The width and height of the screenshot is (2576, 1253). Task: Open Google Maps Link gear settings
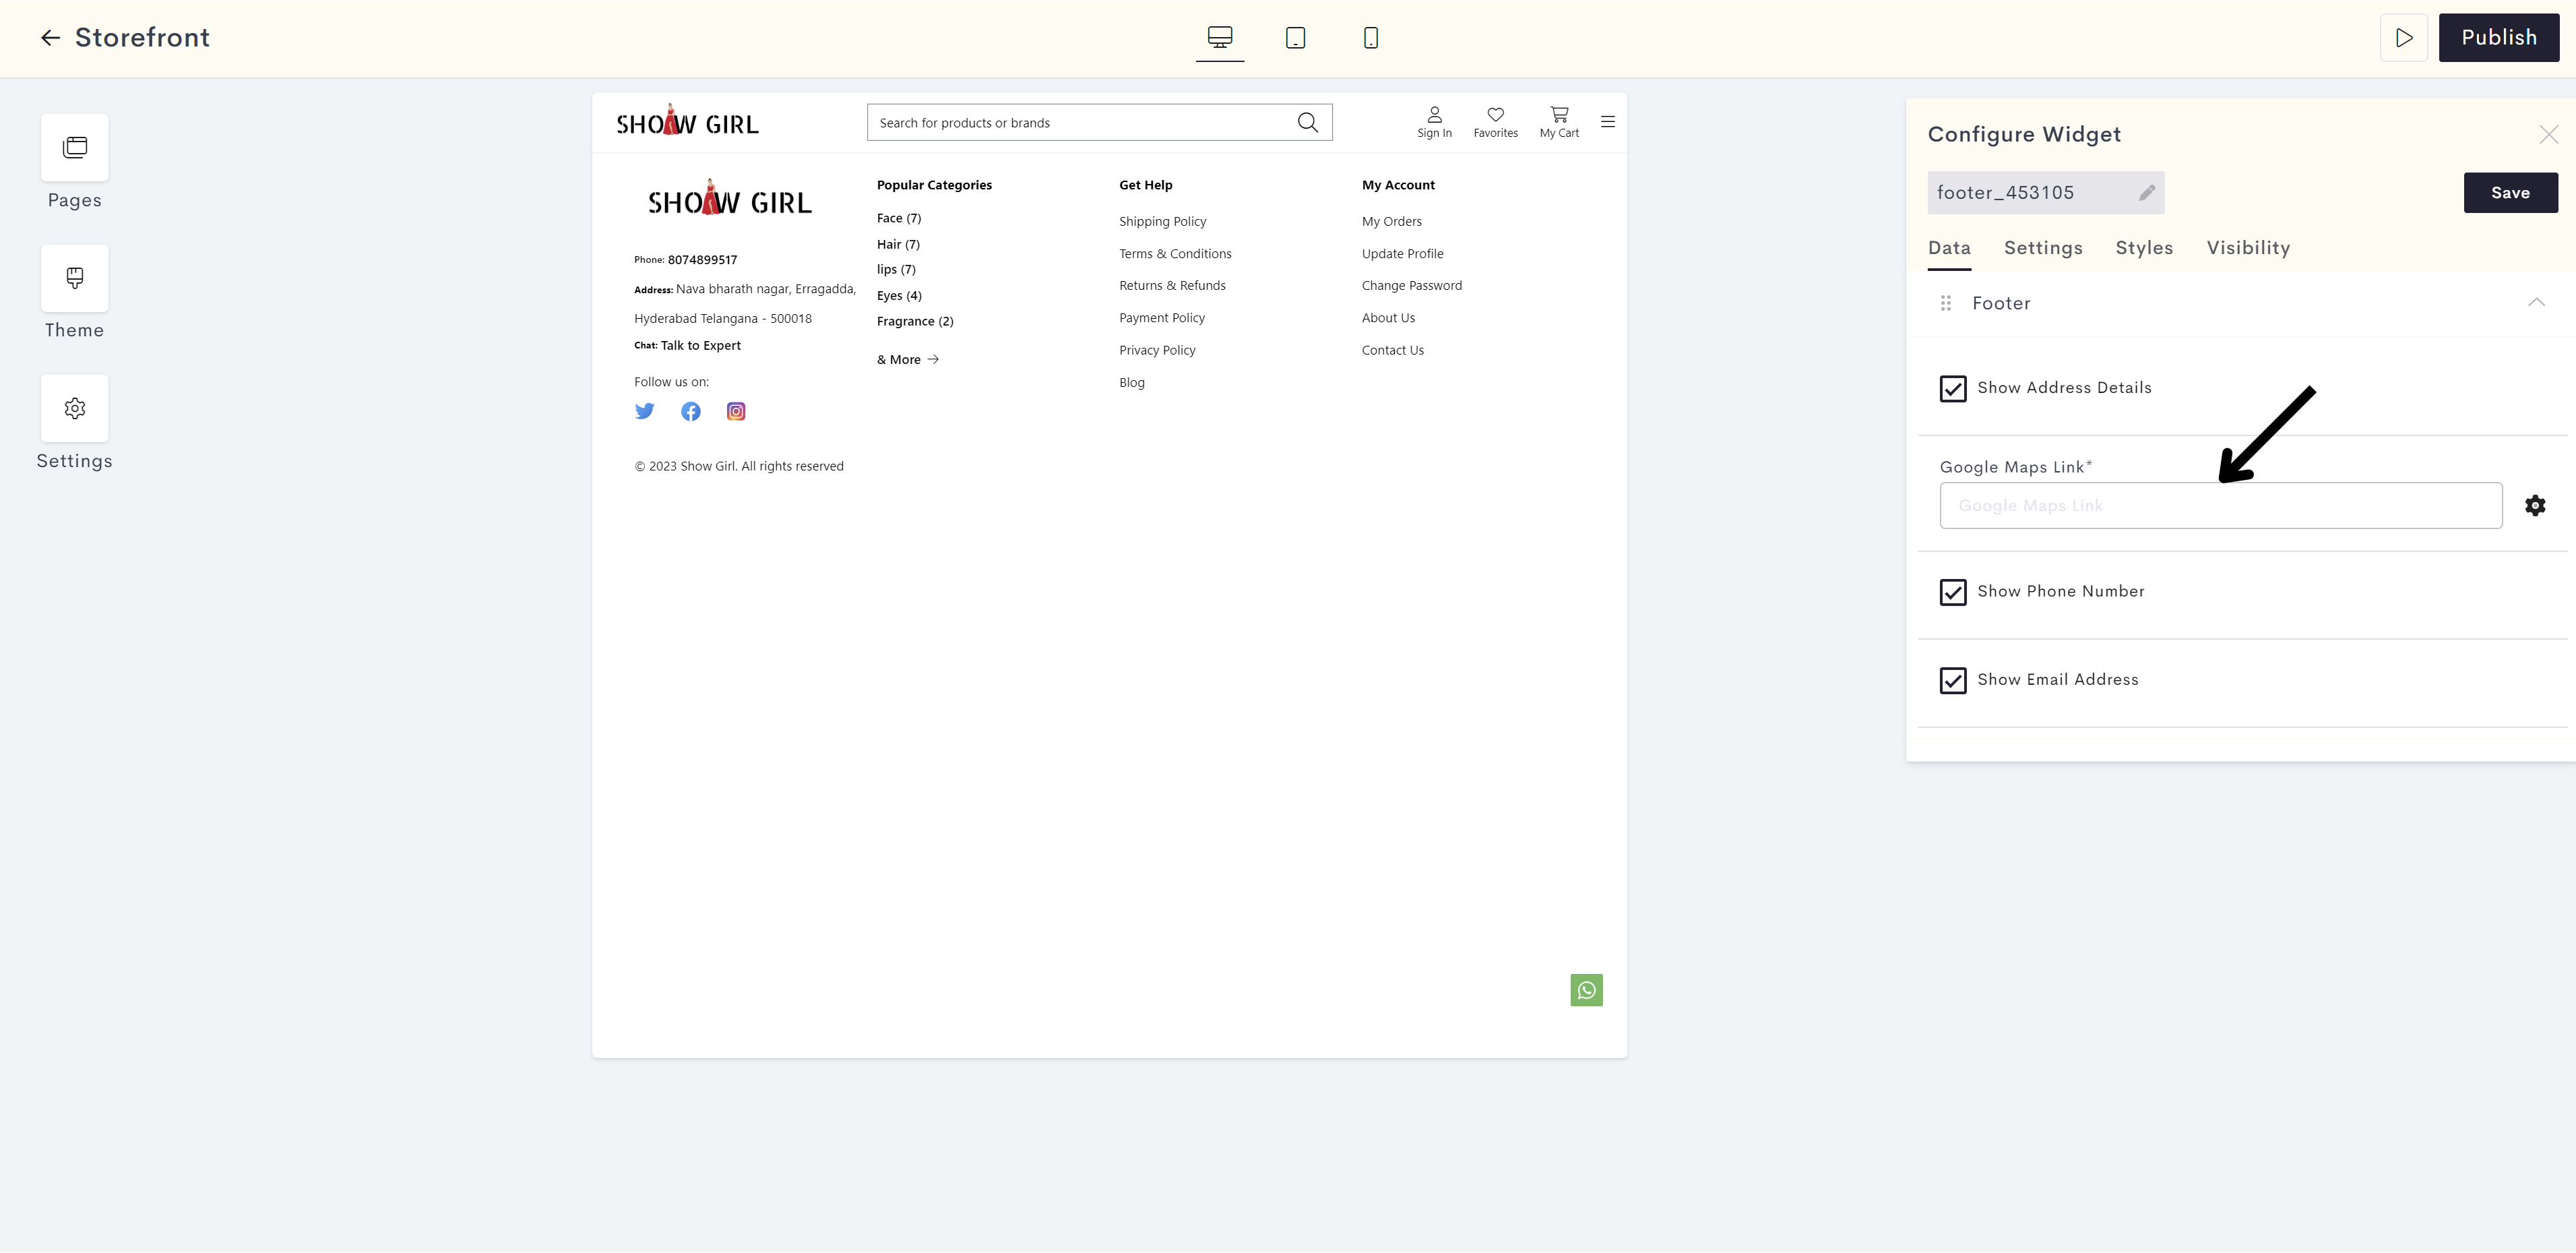pos(2535,506)
